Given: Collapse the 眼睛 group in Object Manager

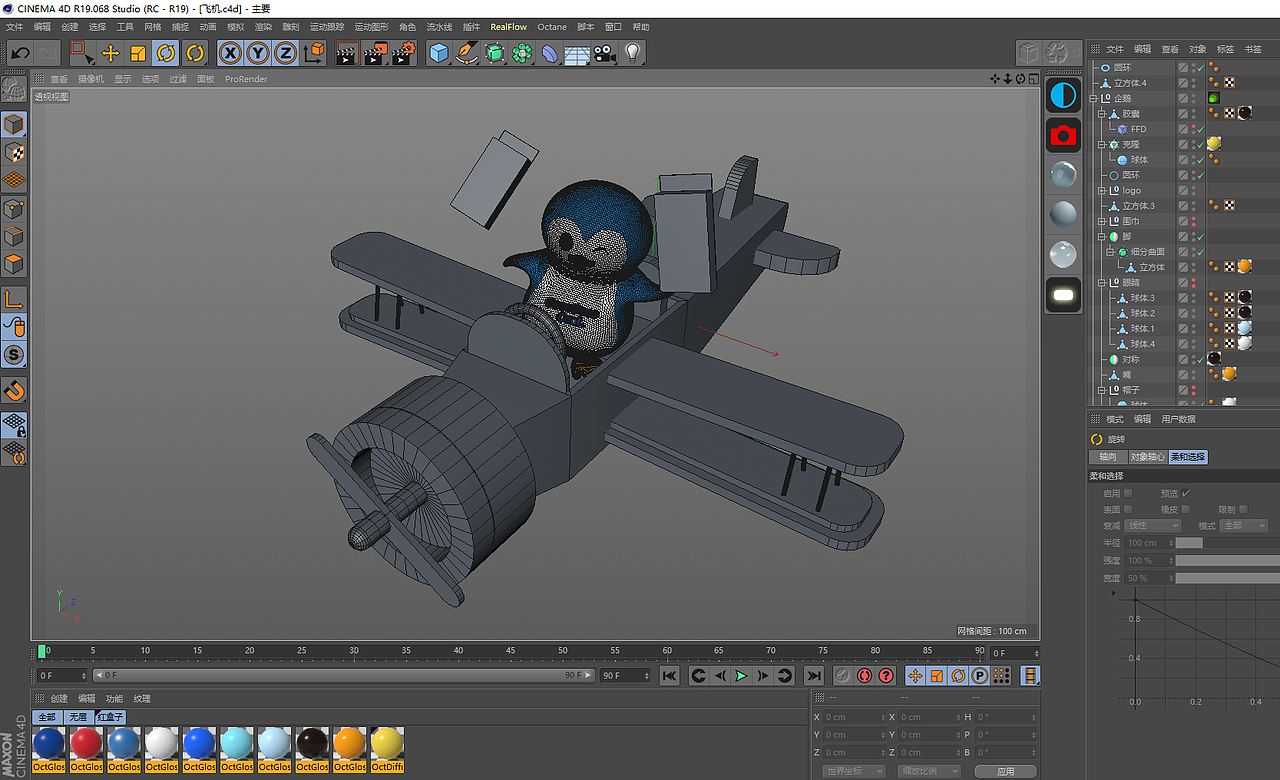Looking at the screenshot, I should (x=1100, y=281).
